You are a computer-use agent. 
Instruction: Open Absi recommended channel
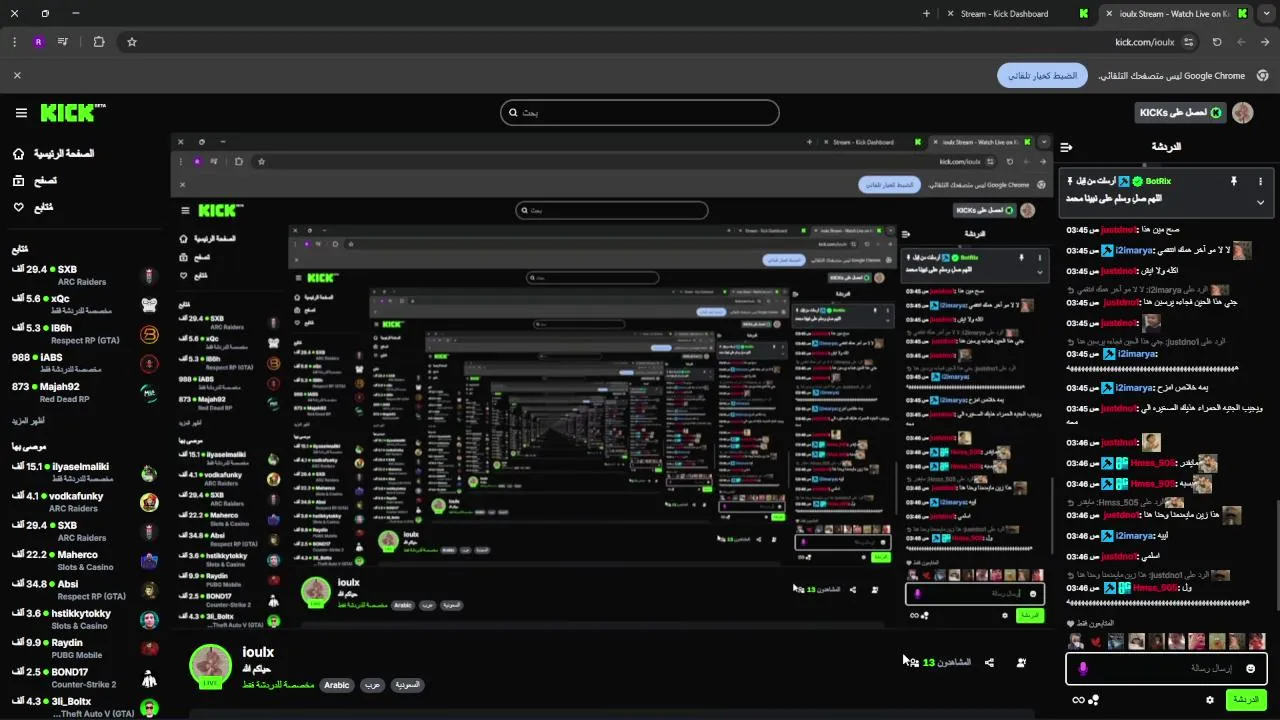pyautogui.click(x=85, y=589)
